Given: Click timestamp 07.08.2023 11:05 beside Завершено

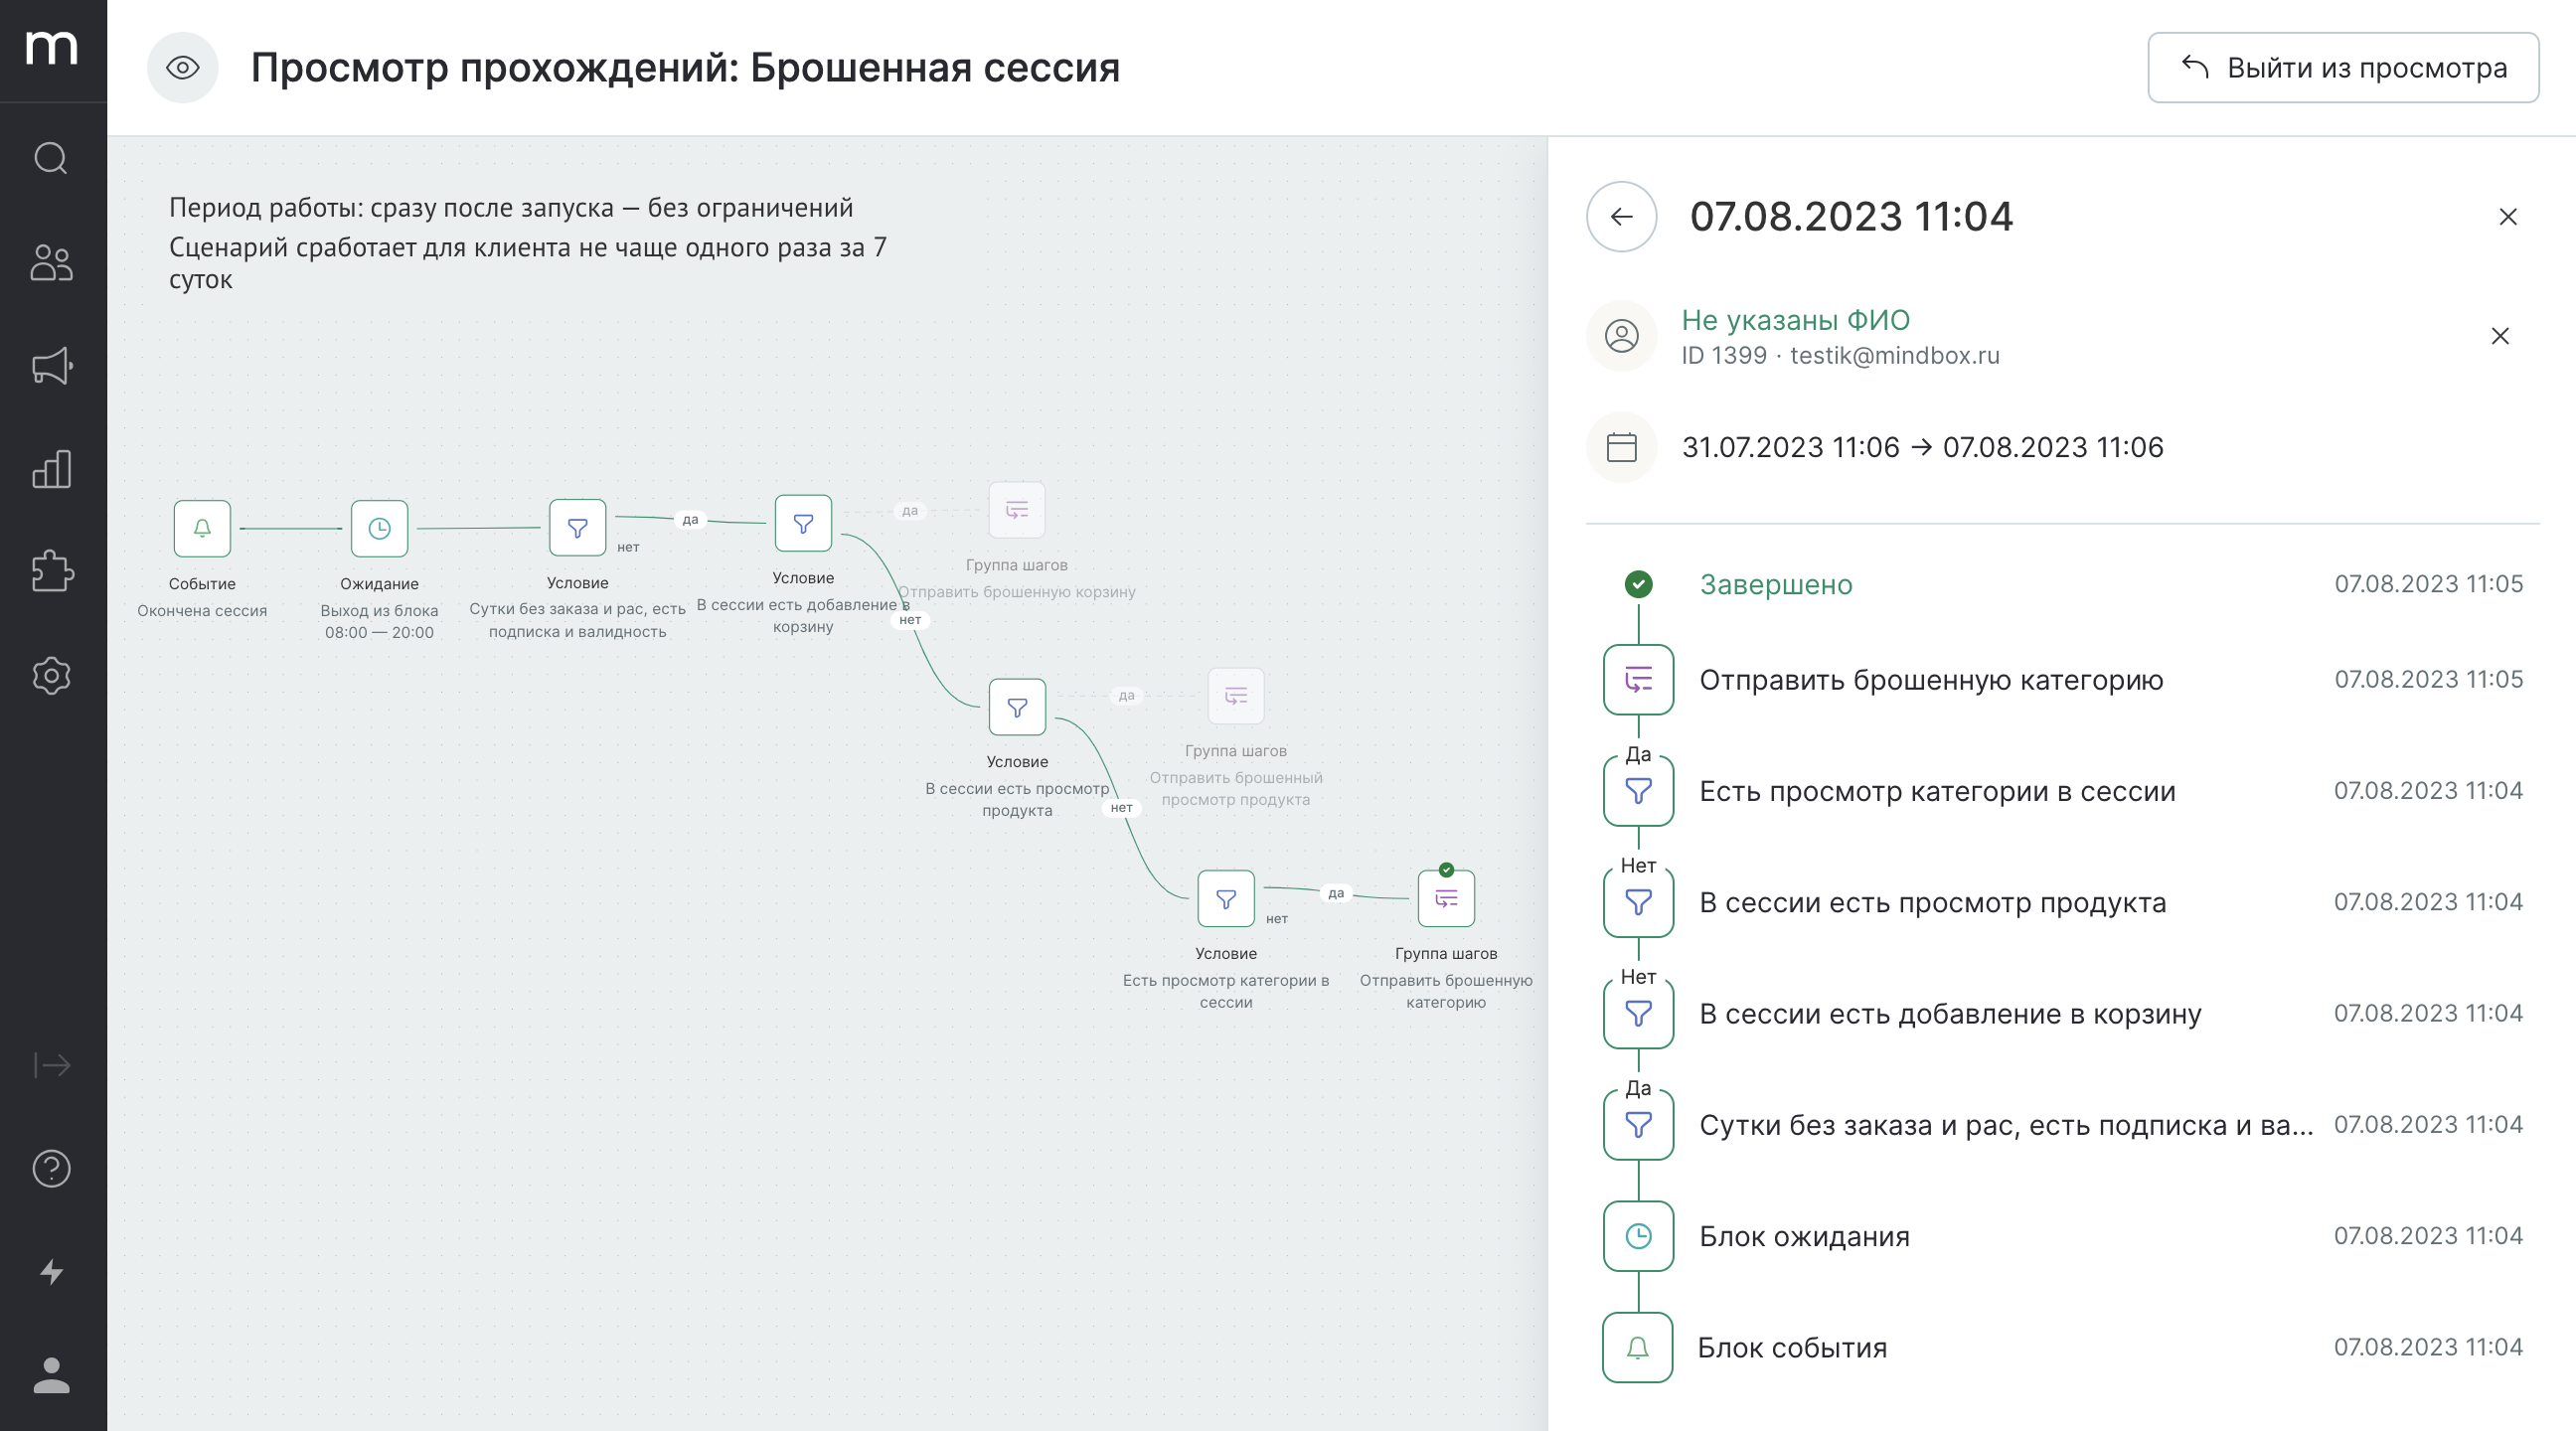Looking at the screenshot, I should (x=2428, y=584).
